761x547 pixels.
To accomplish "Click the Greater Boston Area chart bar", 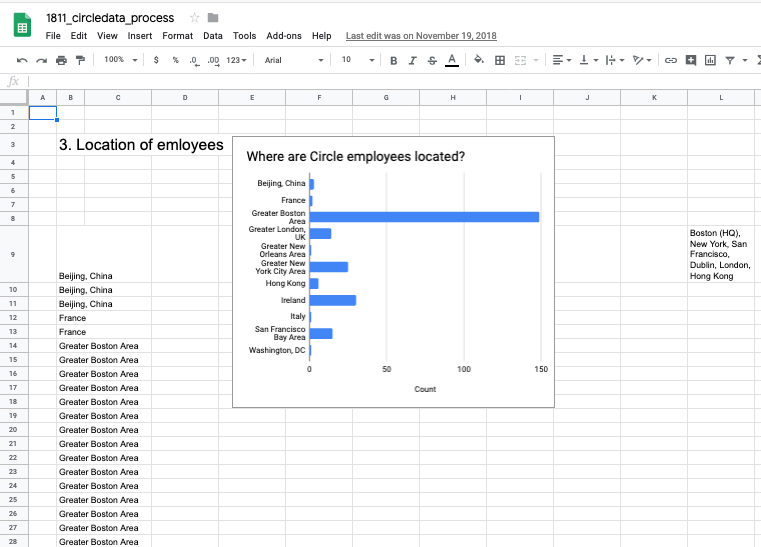I will point(424,217).
